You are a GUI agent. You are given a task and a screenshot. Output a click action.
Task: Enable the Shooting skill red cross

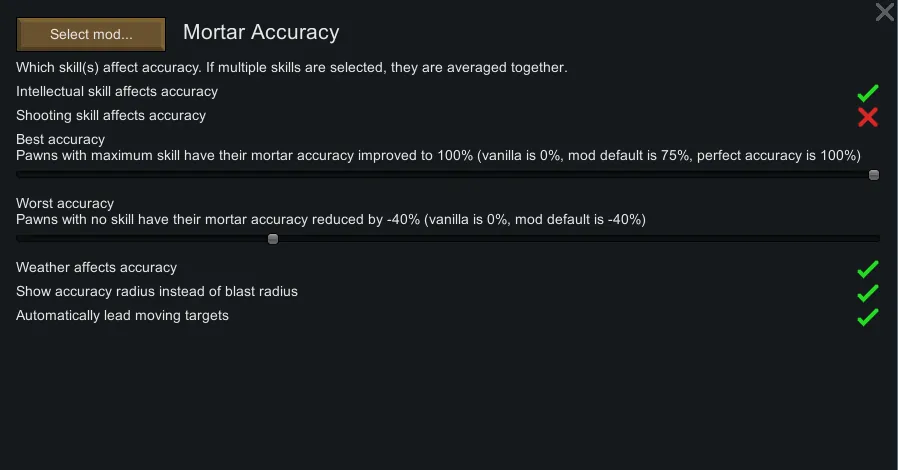867,117
